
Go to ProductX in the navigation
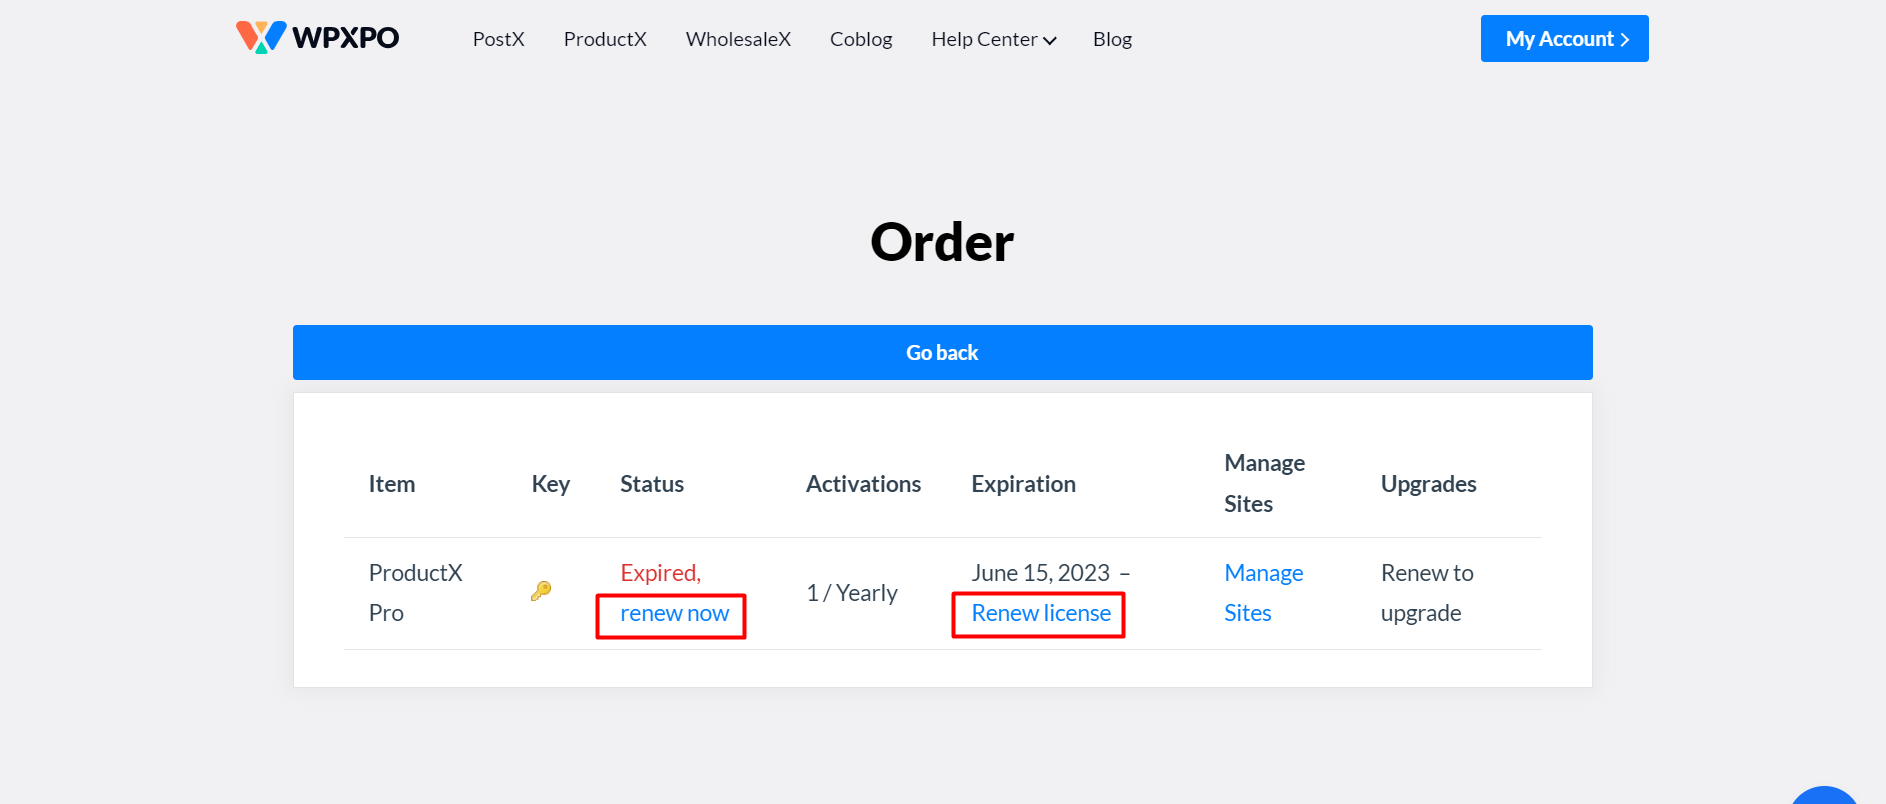pyautogui.click(x=605, y=39)
